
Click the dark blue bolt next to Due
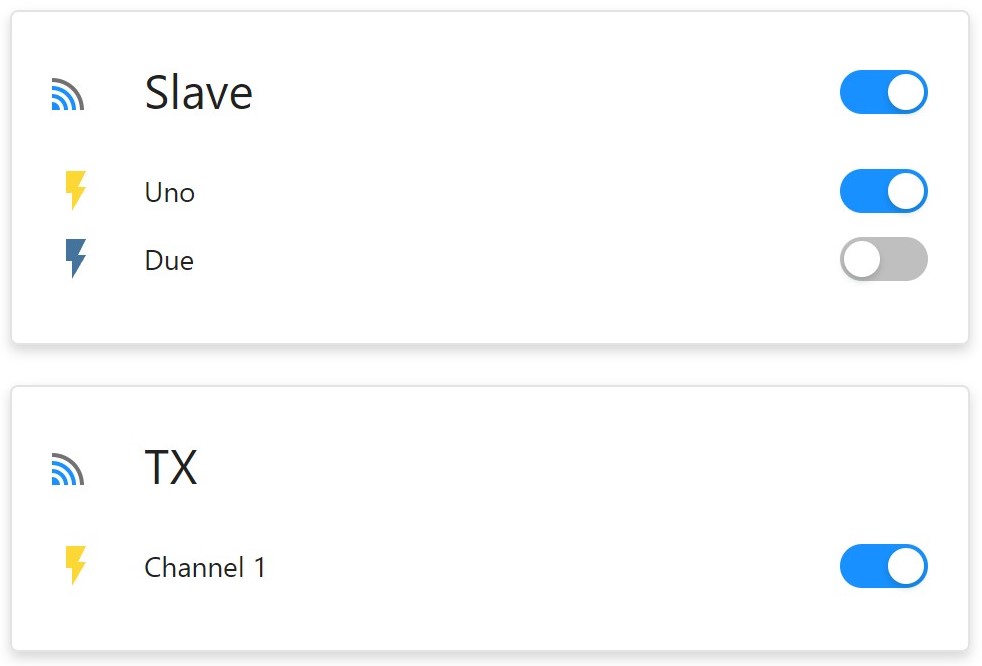click(75, 259)
